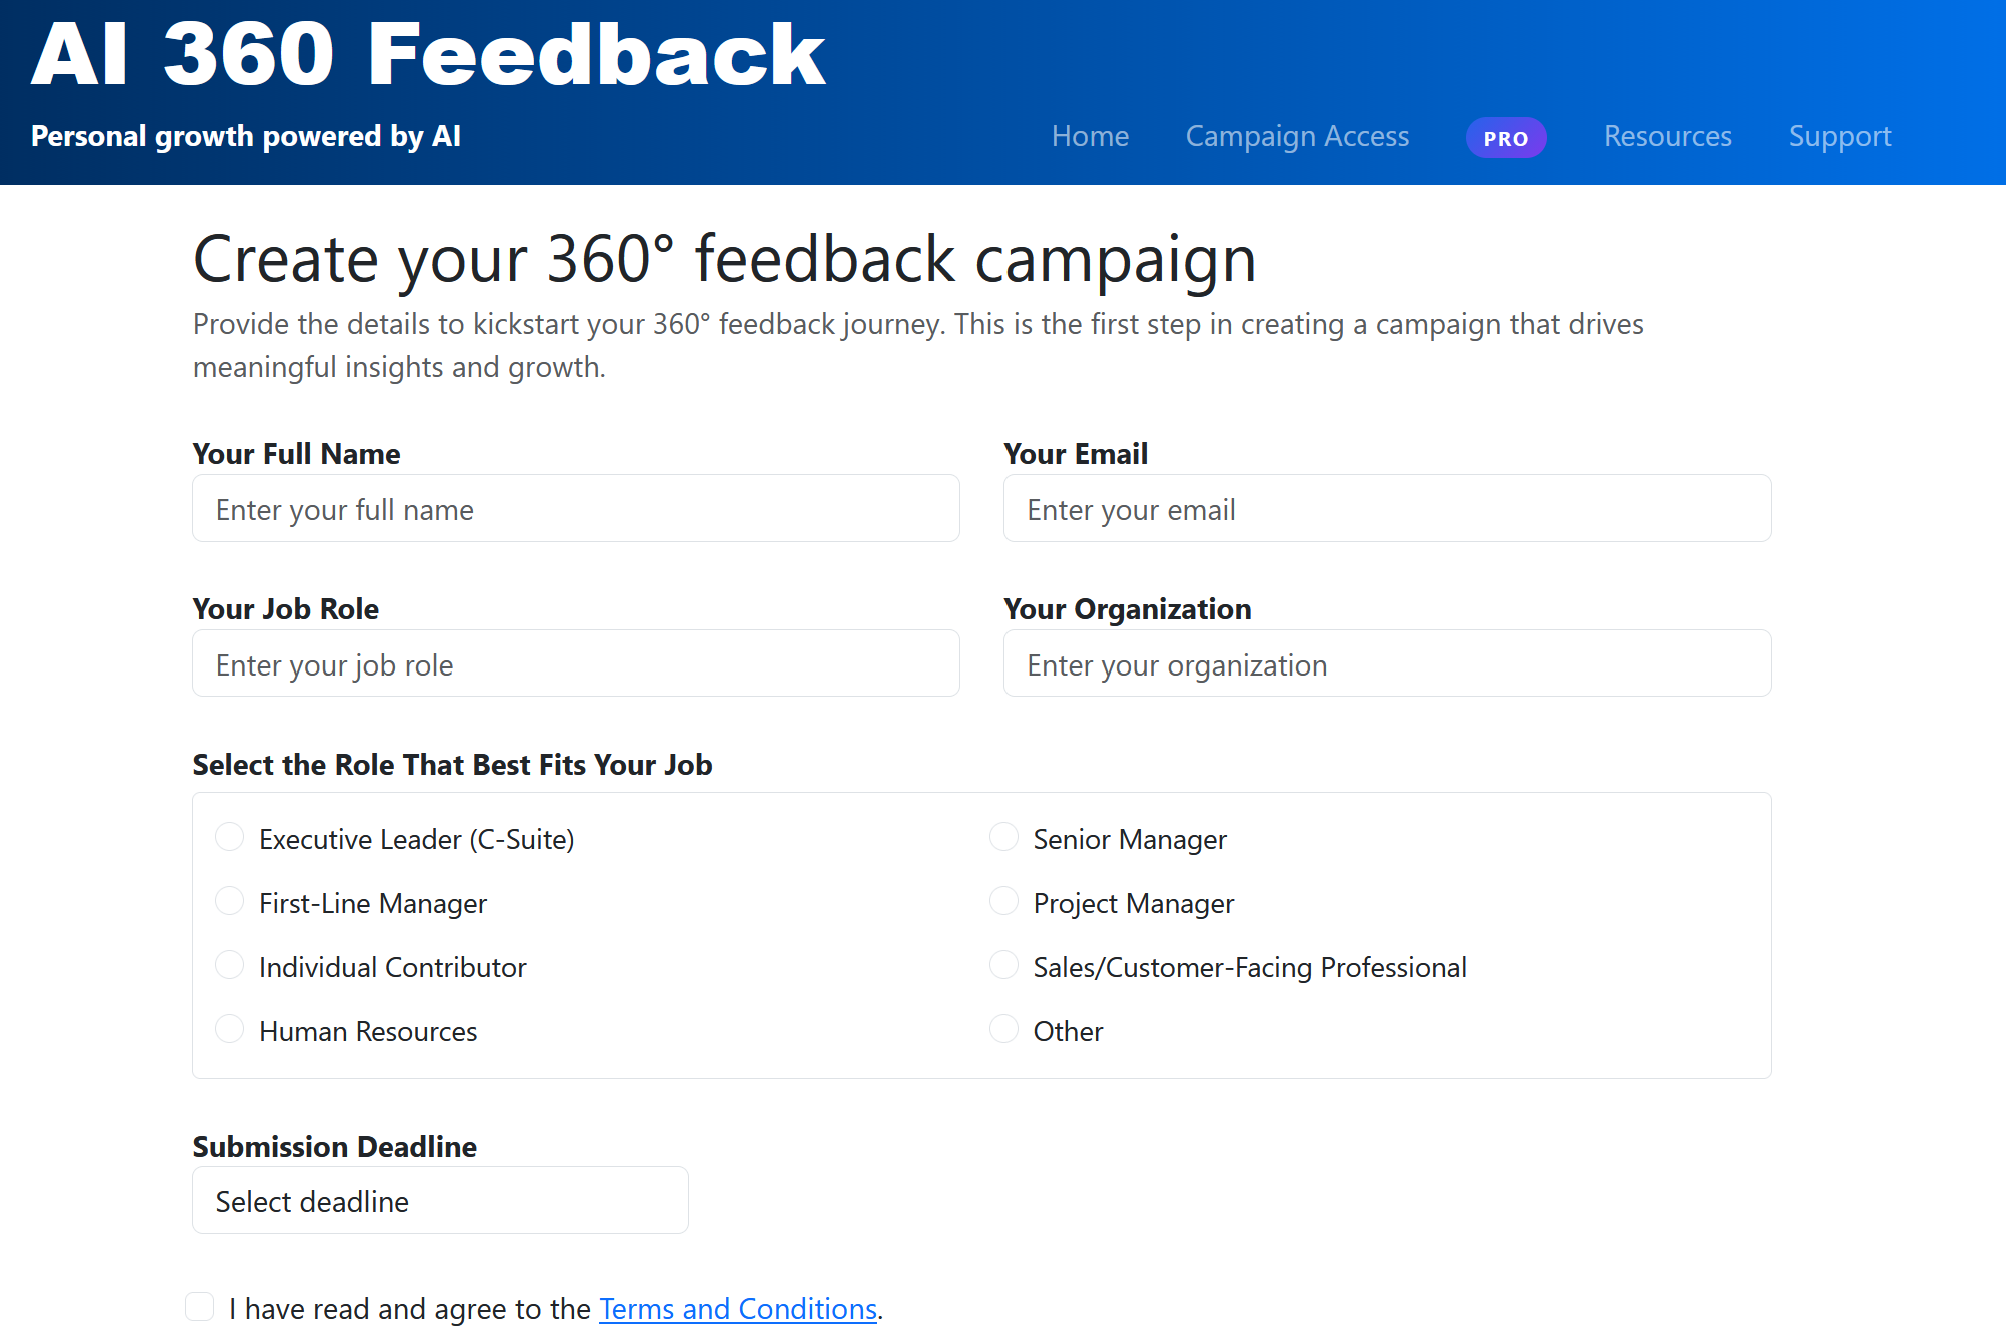This screenshot has height=1338, width=2006.
Task: Open the Select deadline picker
Action: click(440, 1200)
